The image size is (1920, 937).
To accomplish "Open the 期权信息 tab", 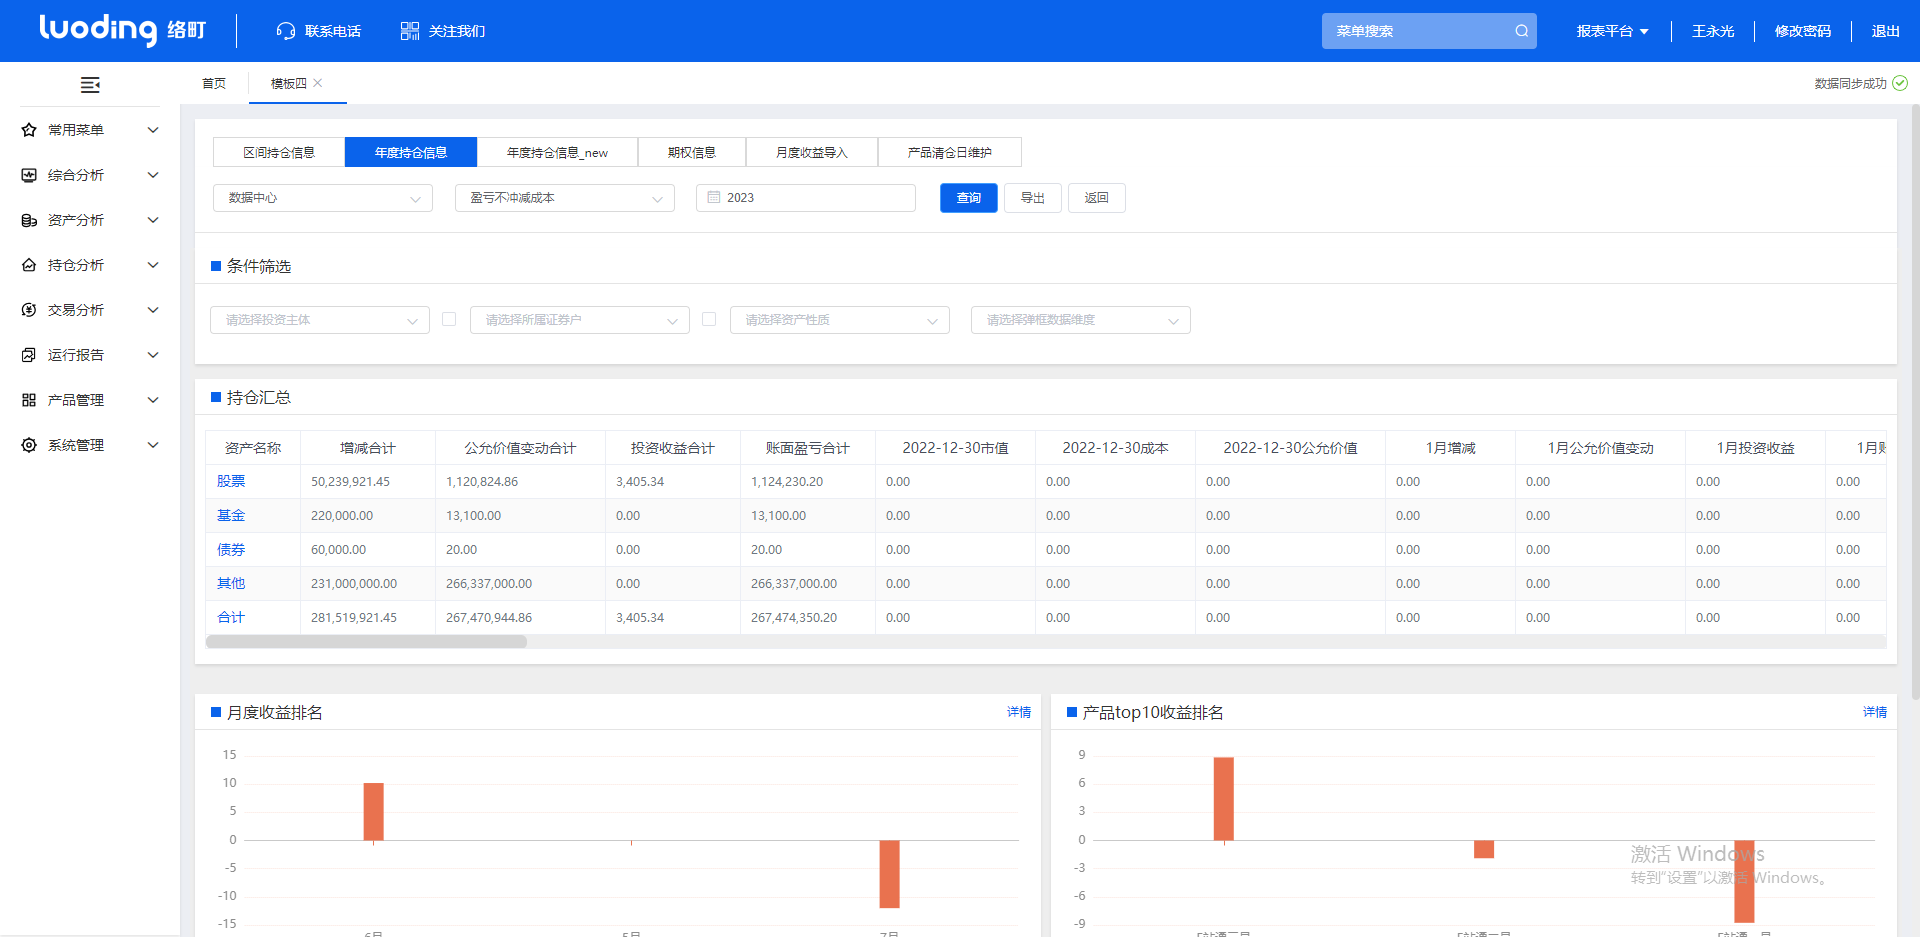I will point(692,152).
